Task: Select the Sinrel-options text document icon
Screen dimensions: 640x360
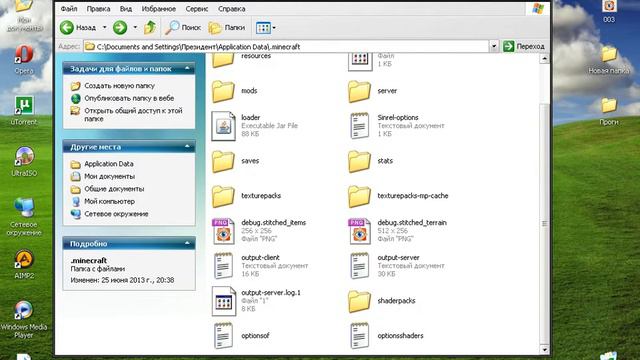Action: tap(359, 126)
